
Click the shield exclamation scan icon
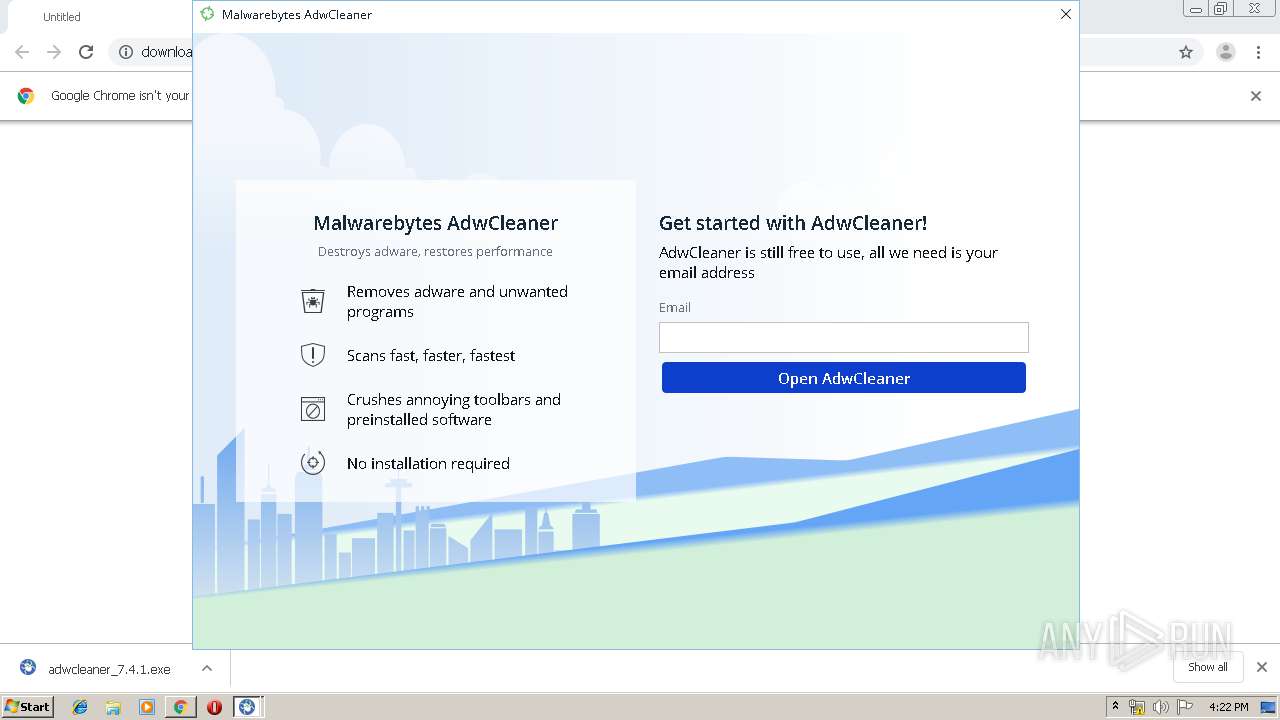pos(313,355)
